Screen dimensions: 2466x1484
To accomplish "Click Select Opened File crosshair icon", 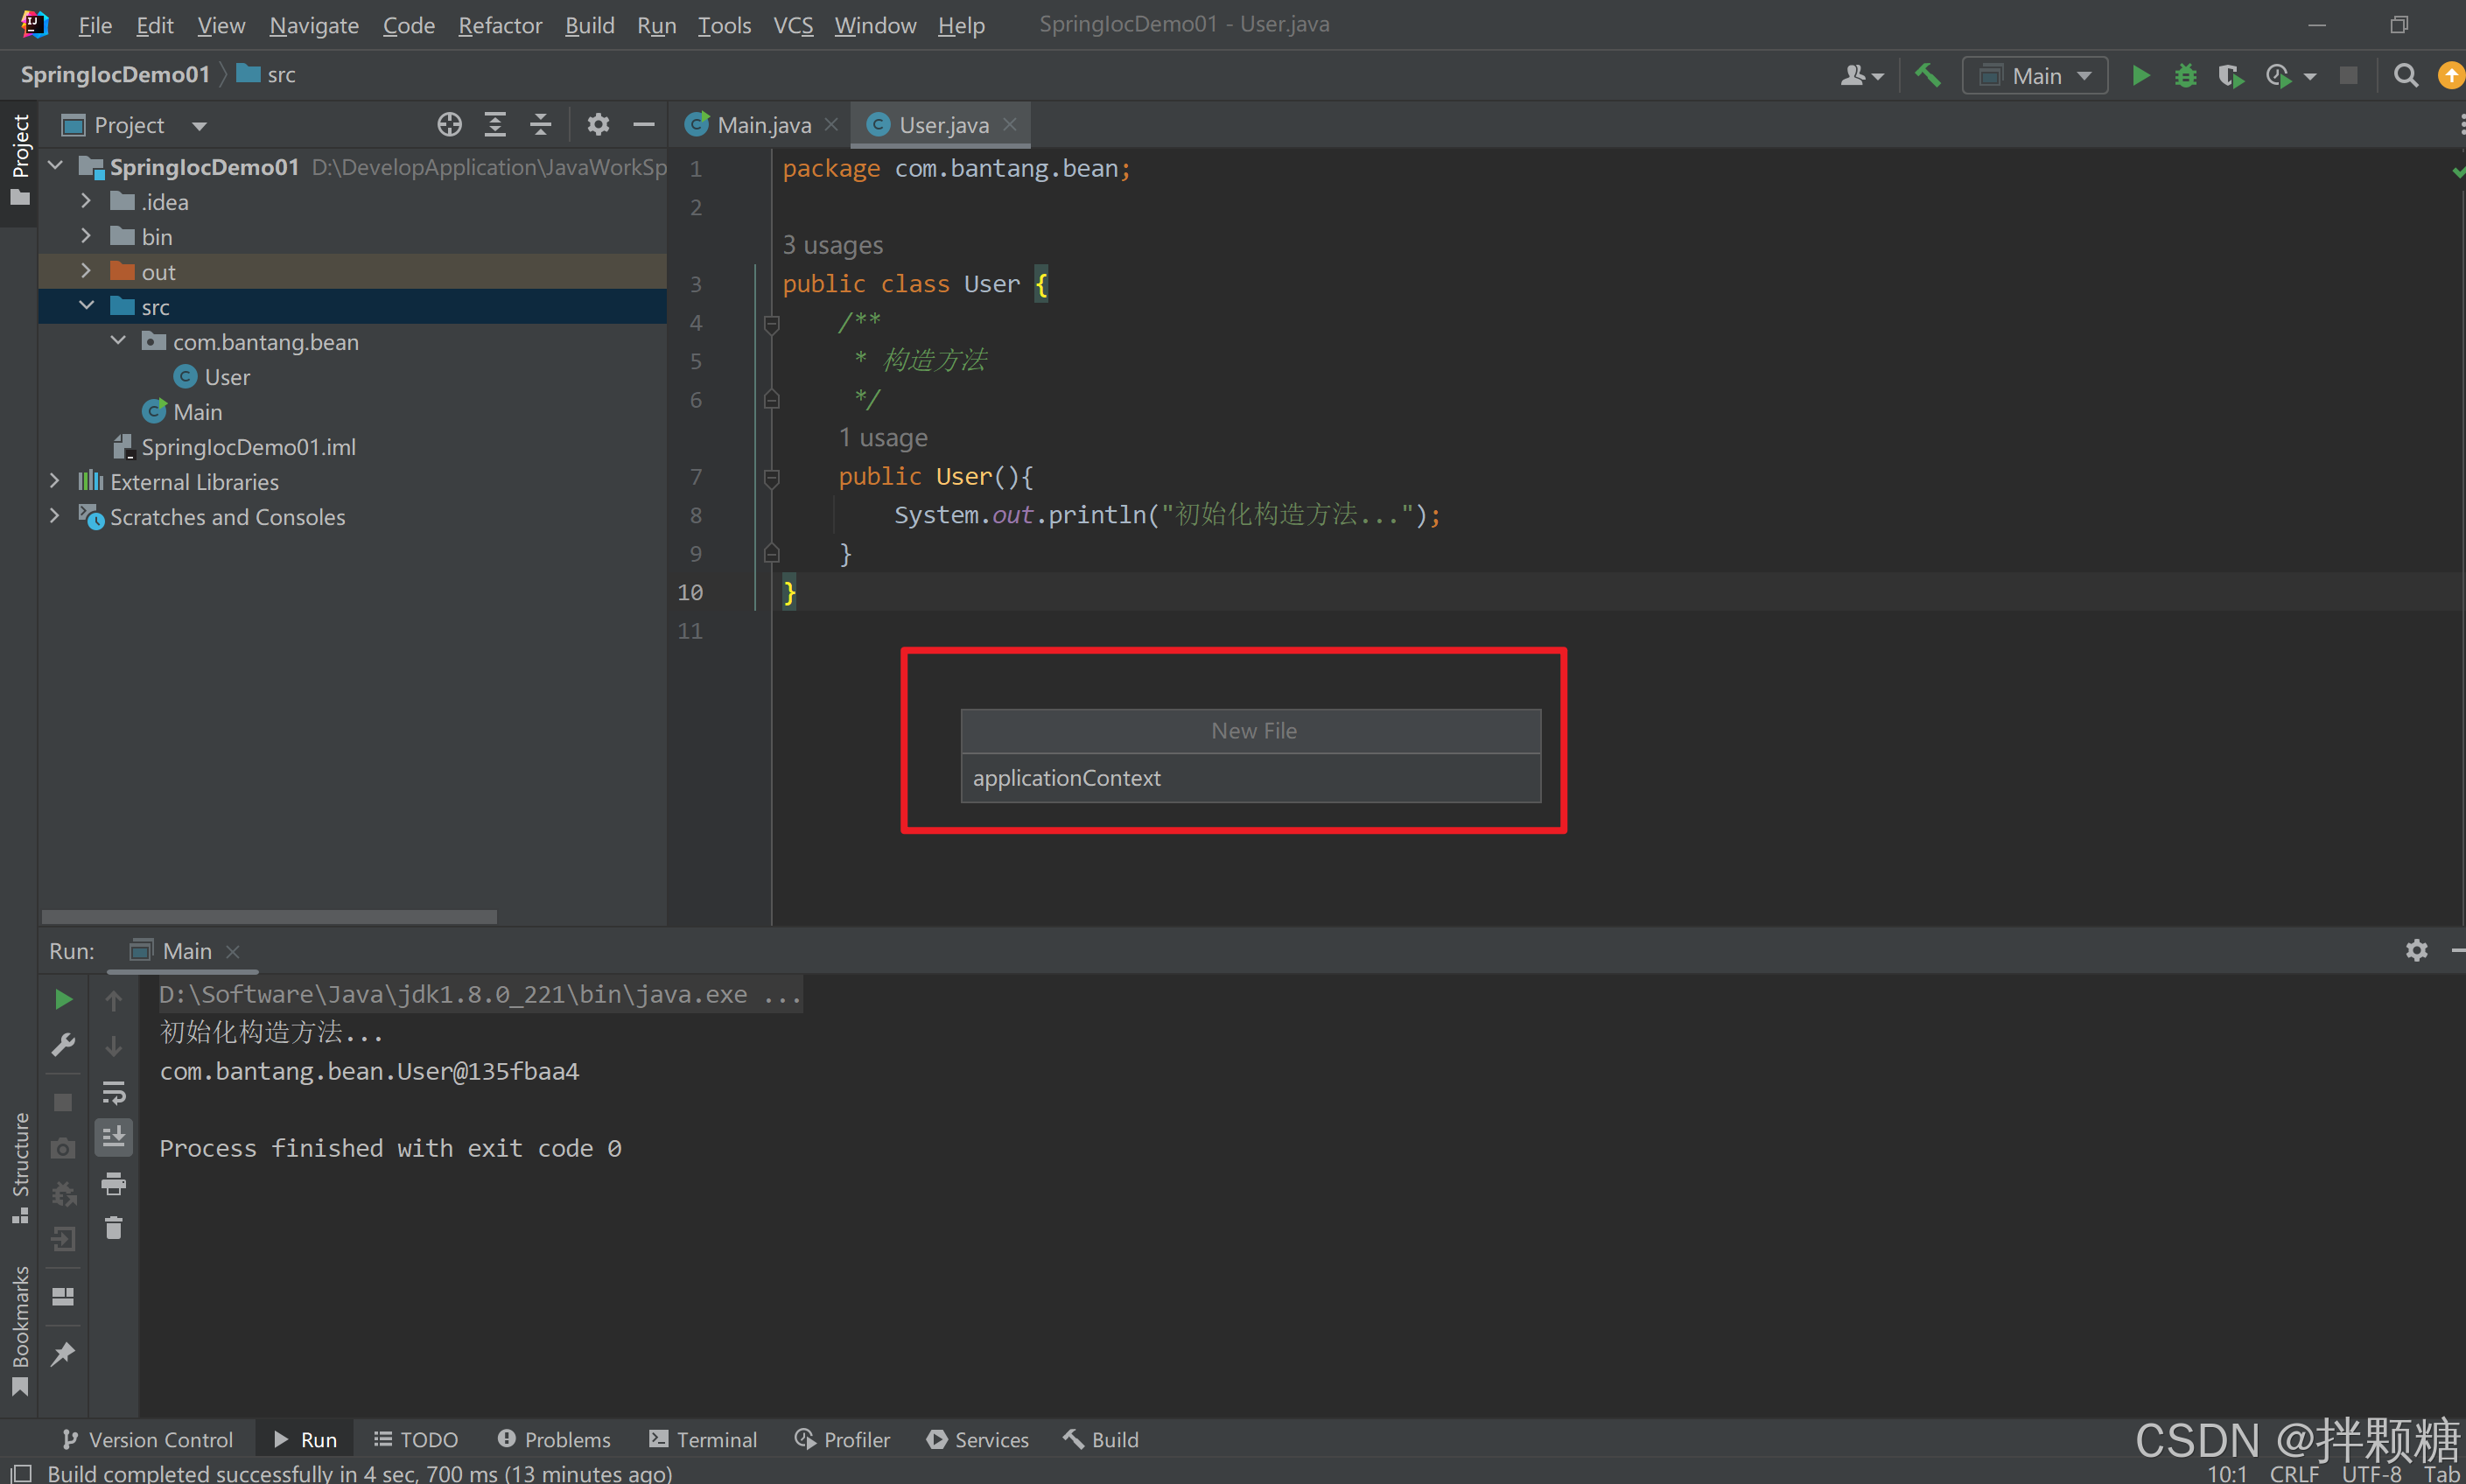I will pyautogui.click(x=449, y=125).
